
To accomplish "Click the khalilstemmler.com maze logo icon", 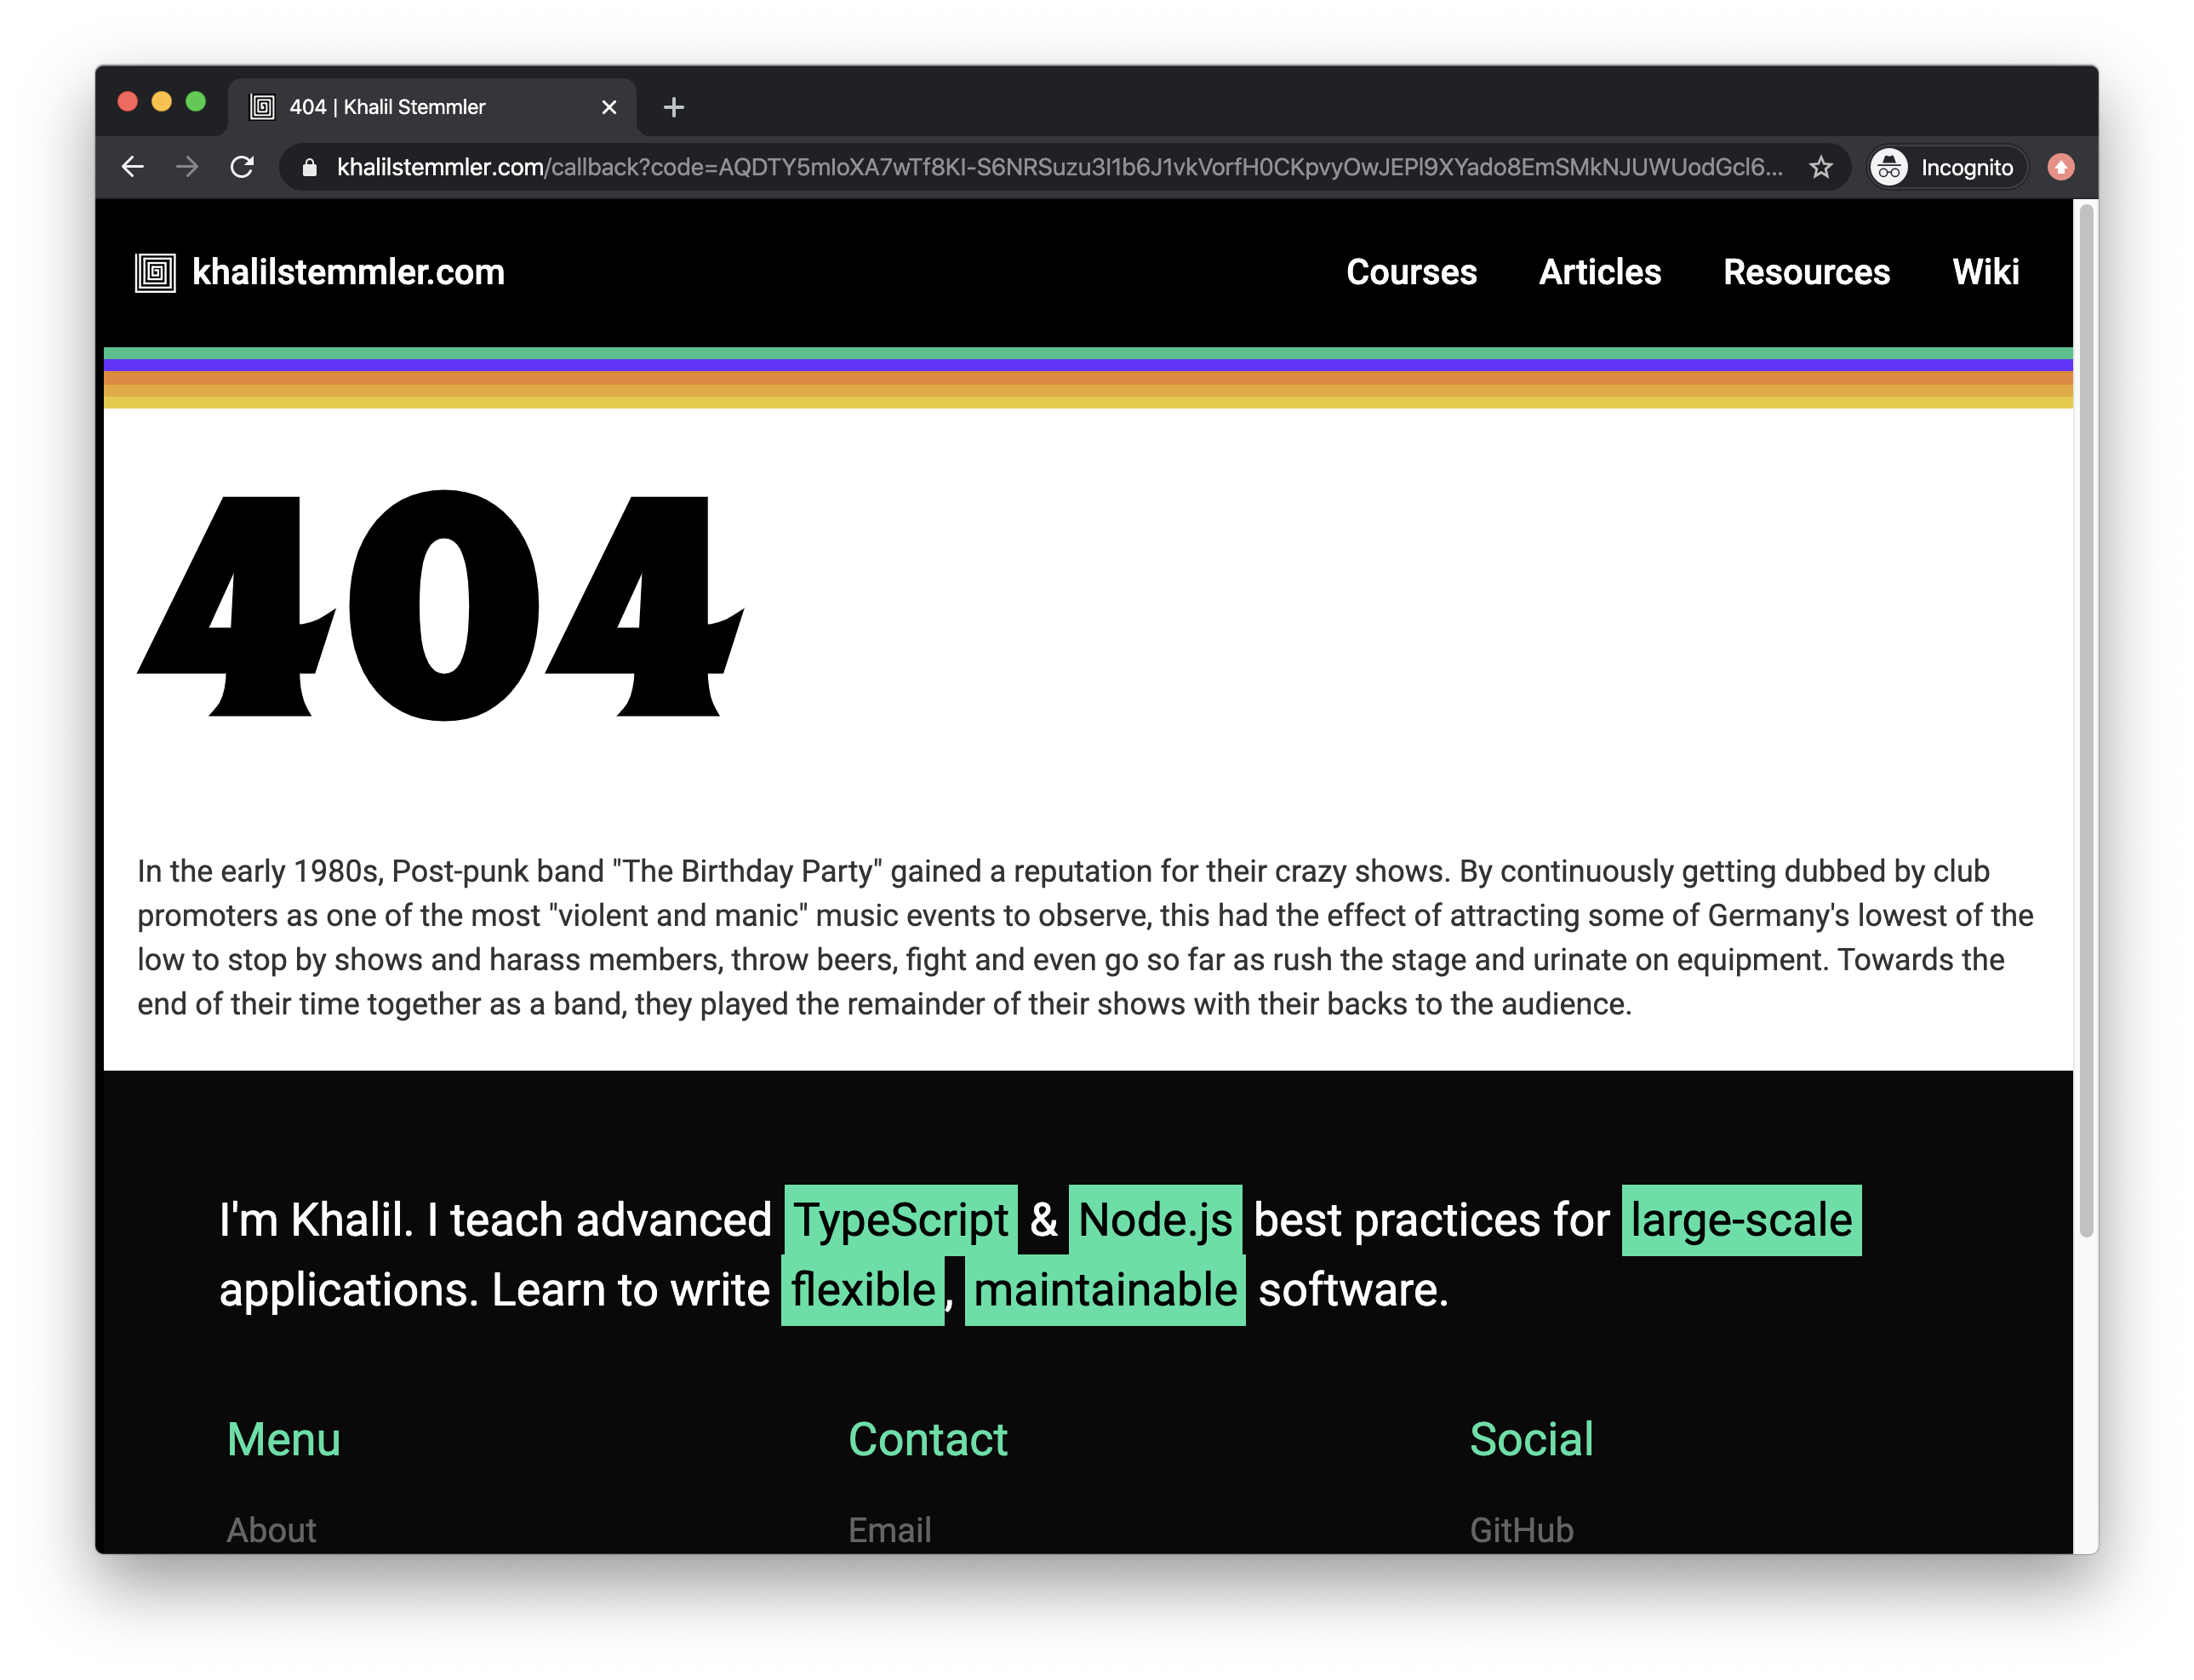I will [155, 273].
